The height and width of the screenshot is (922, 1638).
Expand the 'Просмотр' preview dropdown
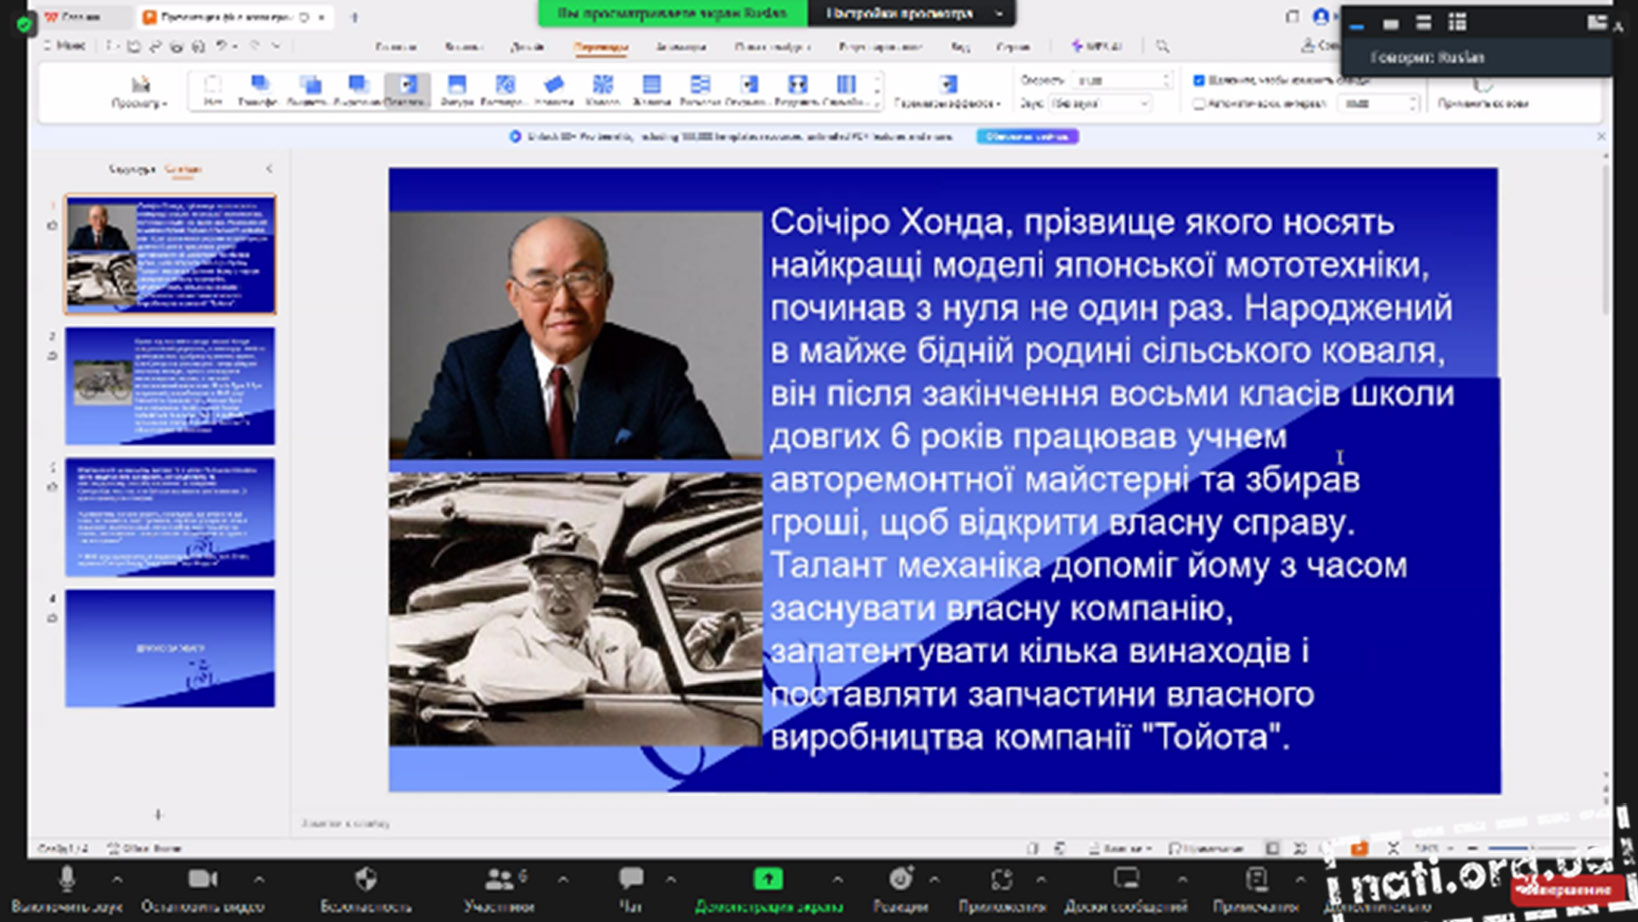tap(140, 91)
